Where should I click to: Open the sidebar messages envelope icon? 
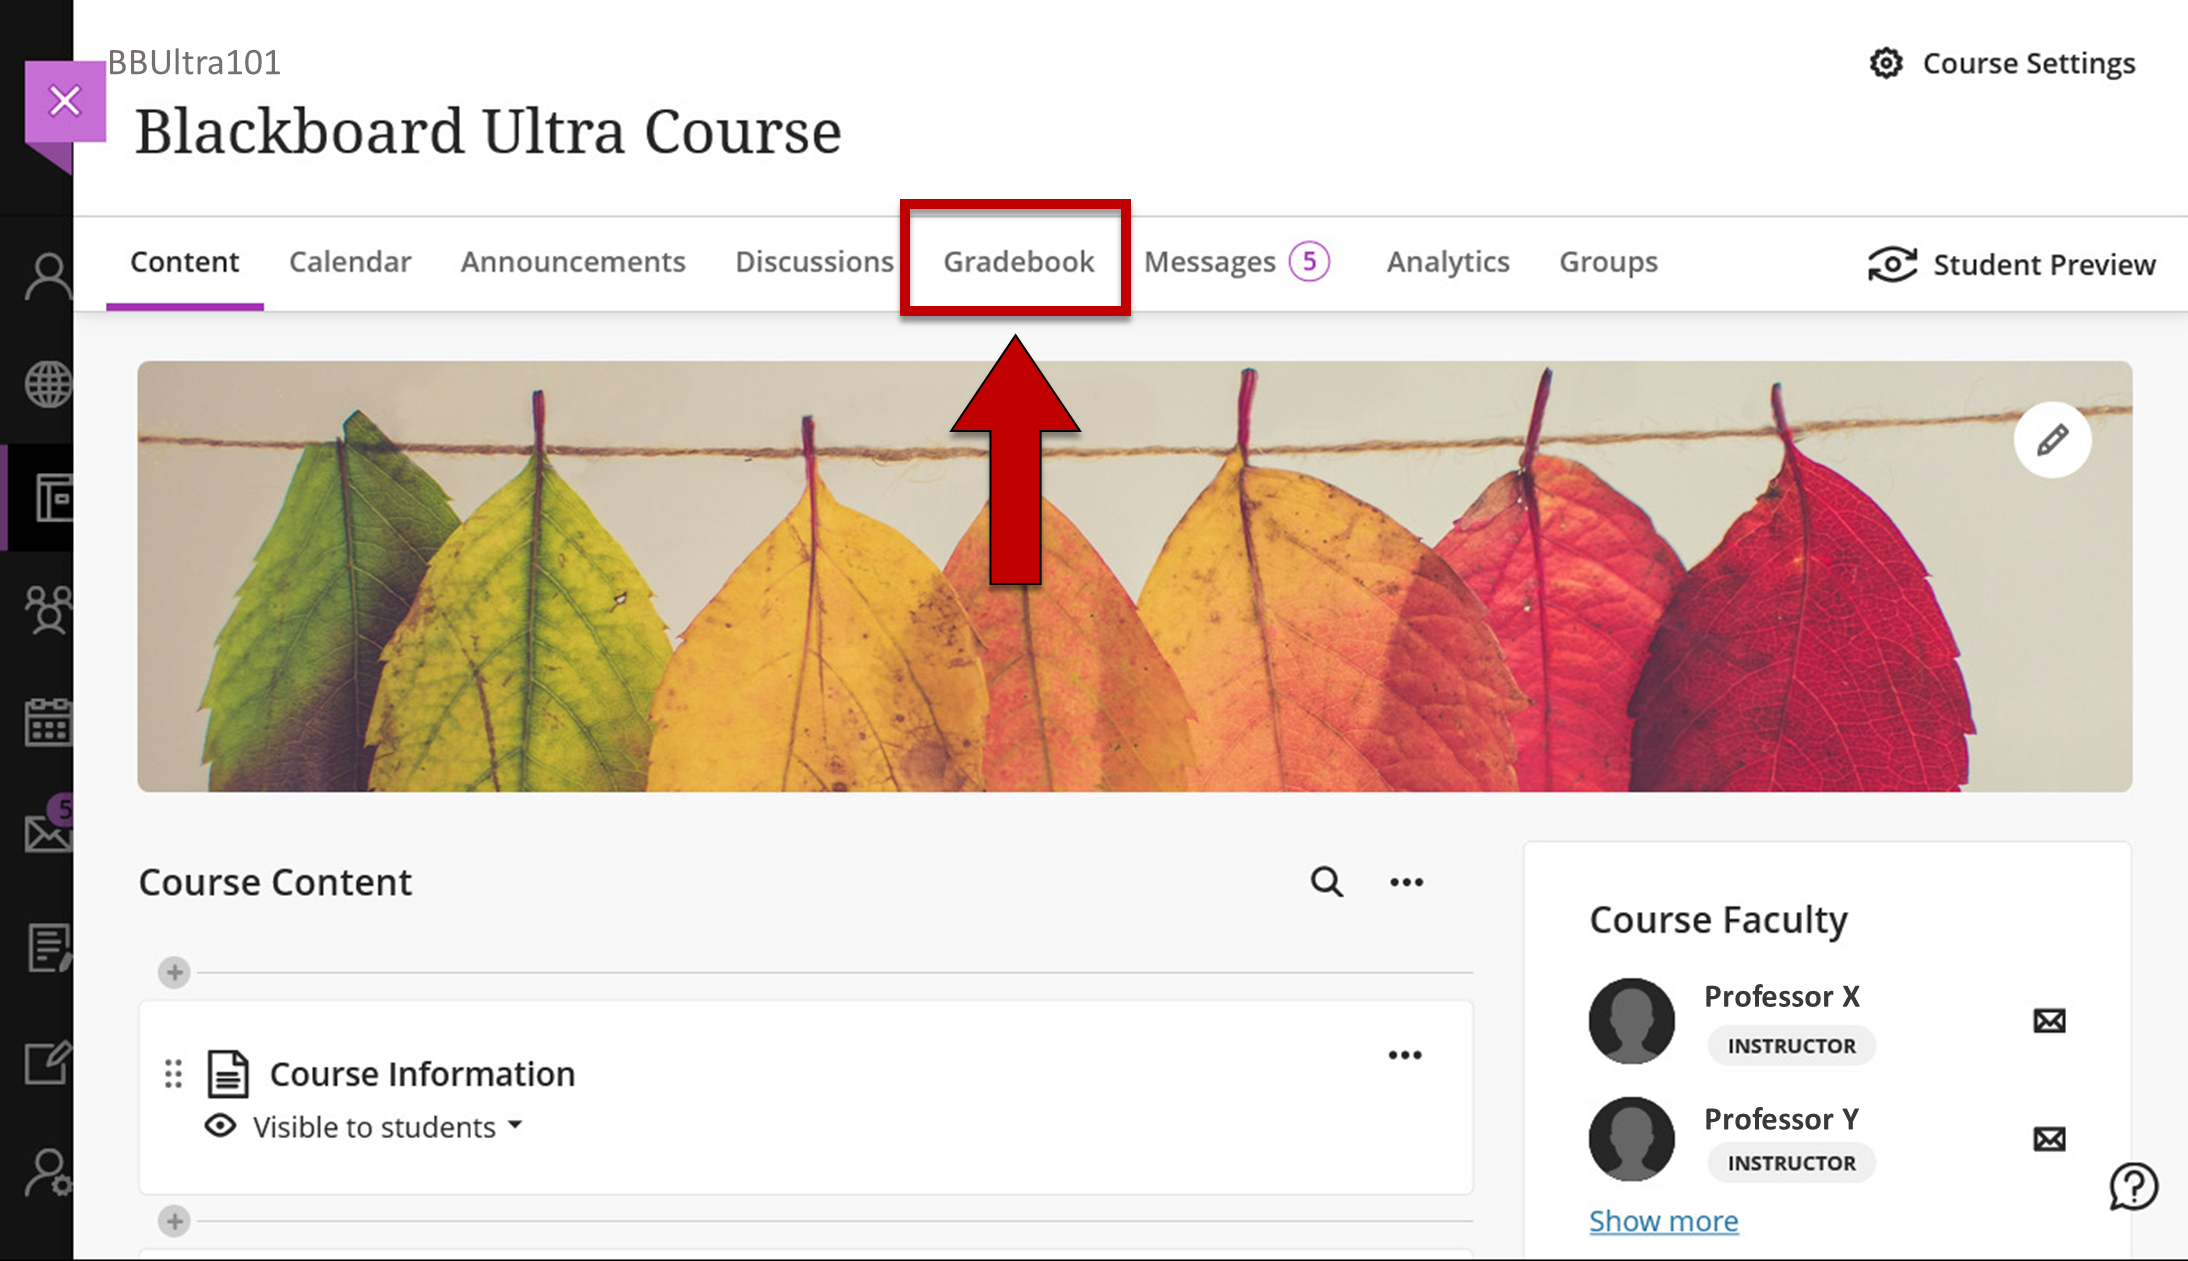click(x=48, y=832)
